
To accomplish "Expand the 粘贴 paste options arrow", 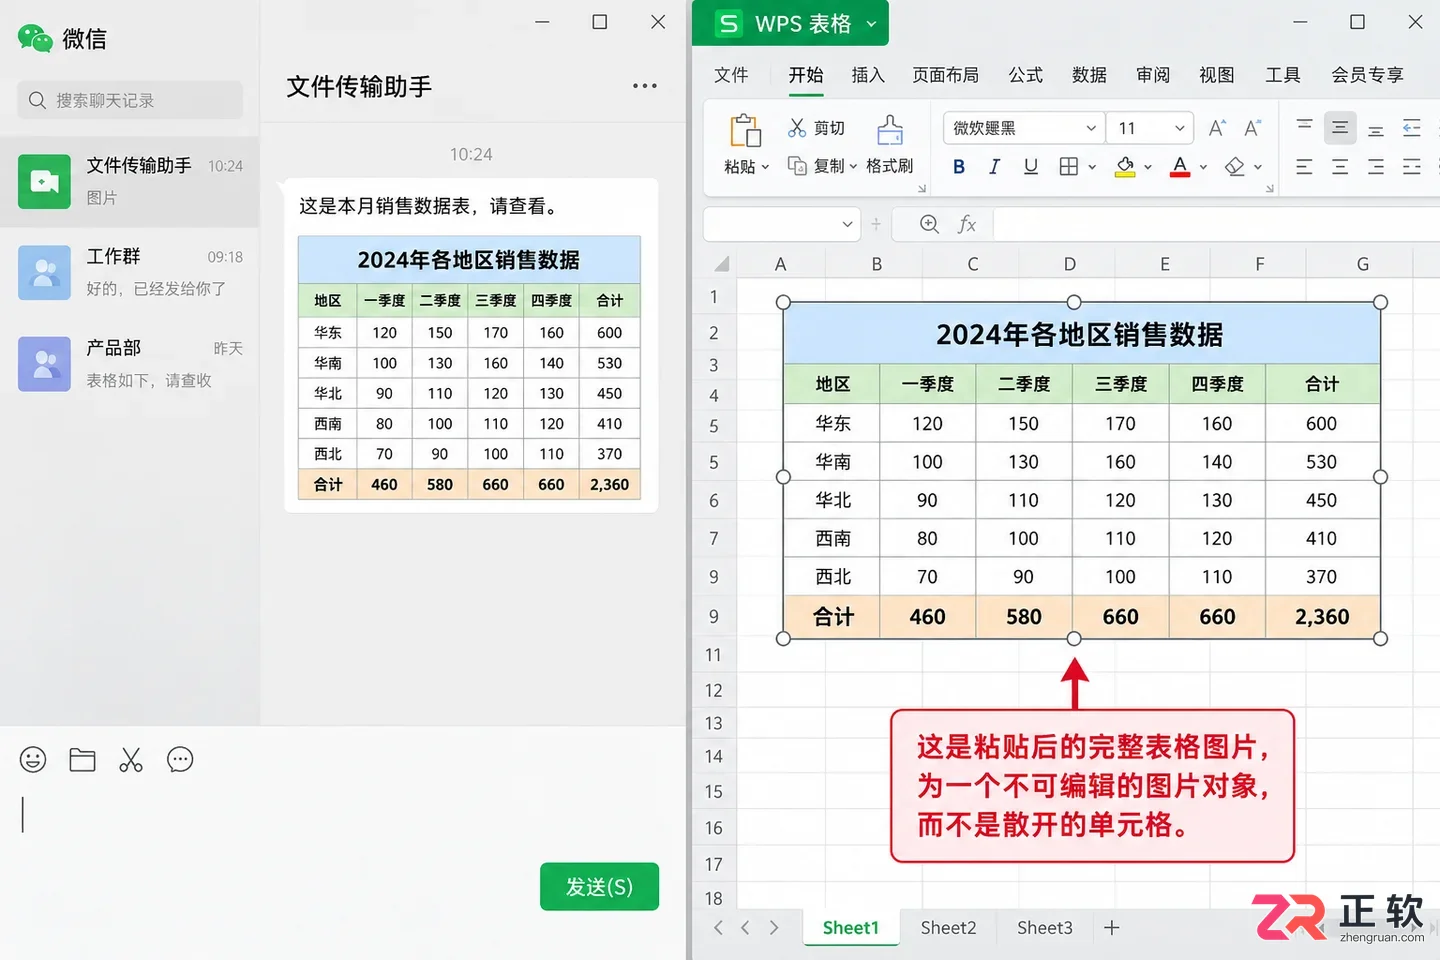I will 766,167.
